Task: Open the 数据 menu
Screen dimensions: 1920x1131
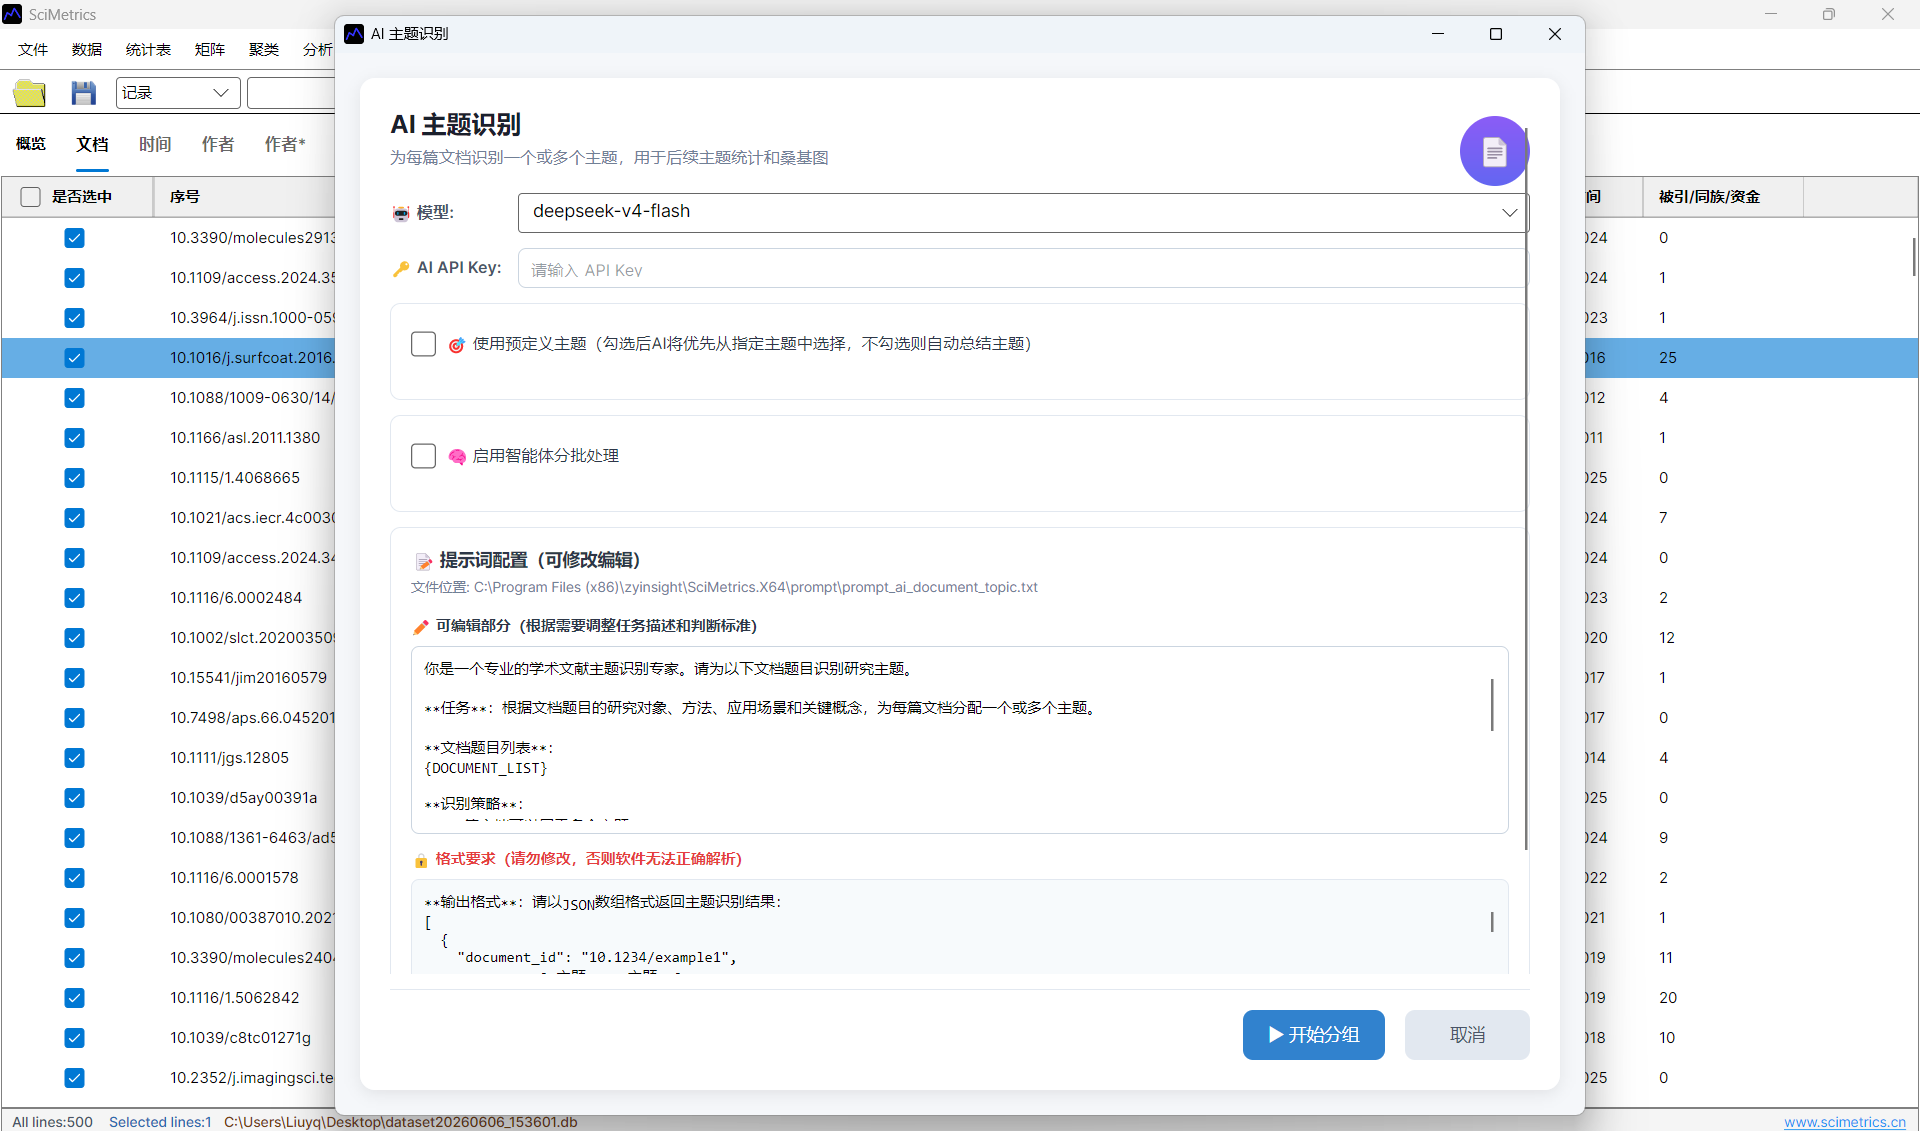Action: click(x=87, y=49)
